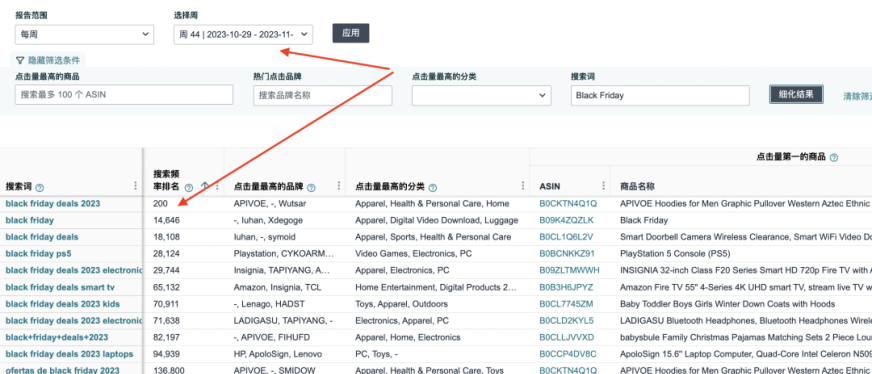872x374 pixels.
Task: Open search term 'black friday deals smart tv'
Action: point(60,287)
